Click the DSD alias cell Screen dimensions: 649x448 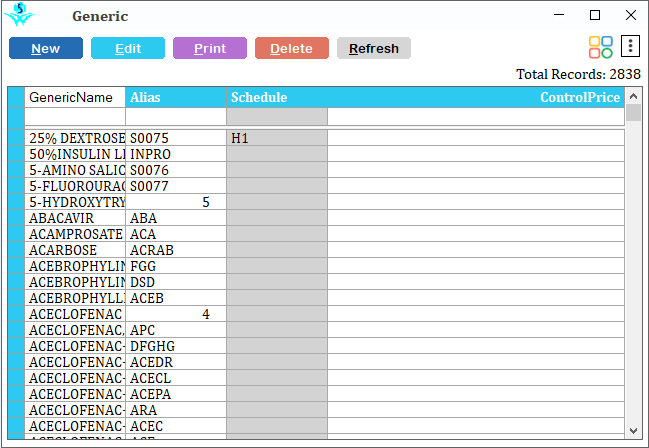(176, 282)
